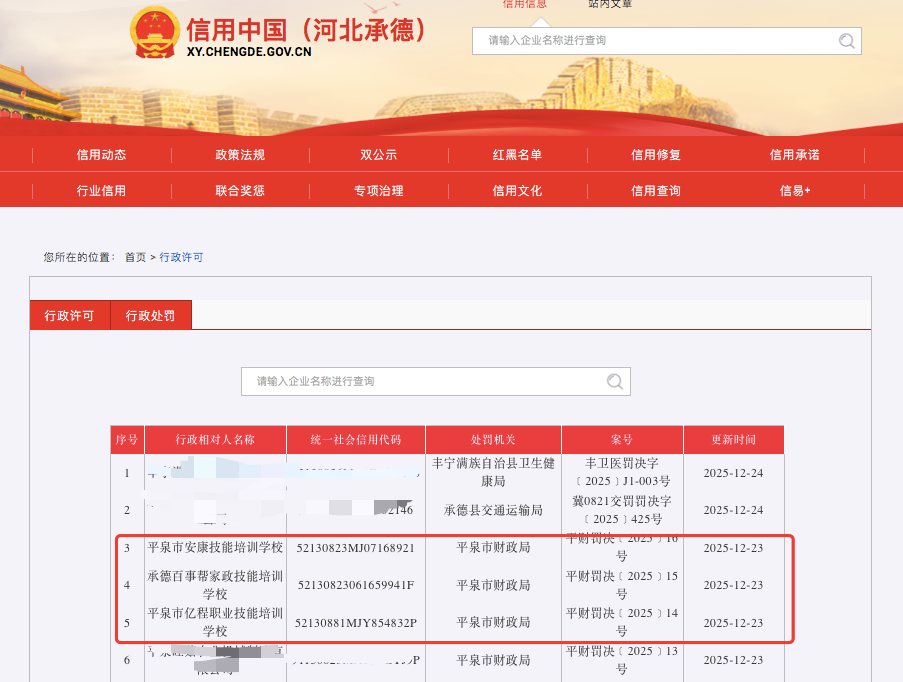Navigate to 行业信用
Image resolution: width=903 pixels, height=682 pixels.
point(101,191)
